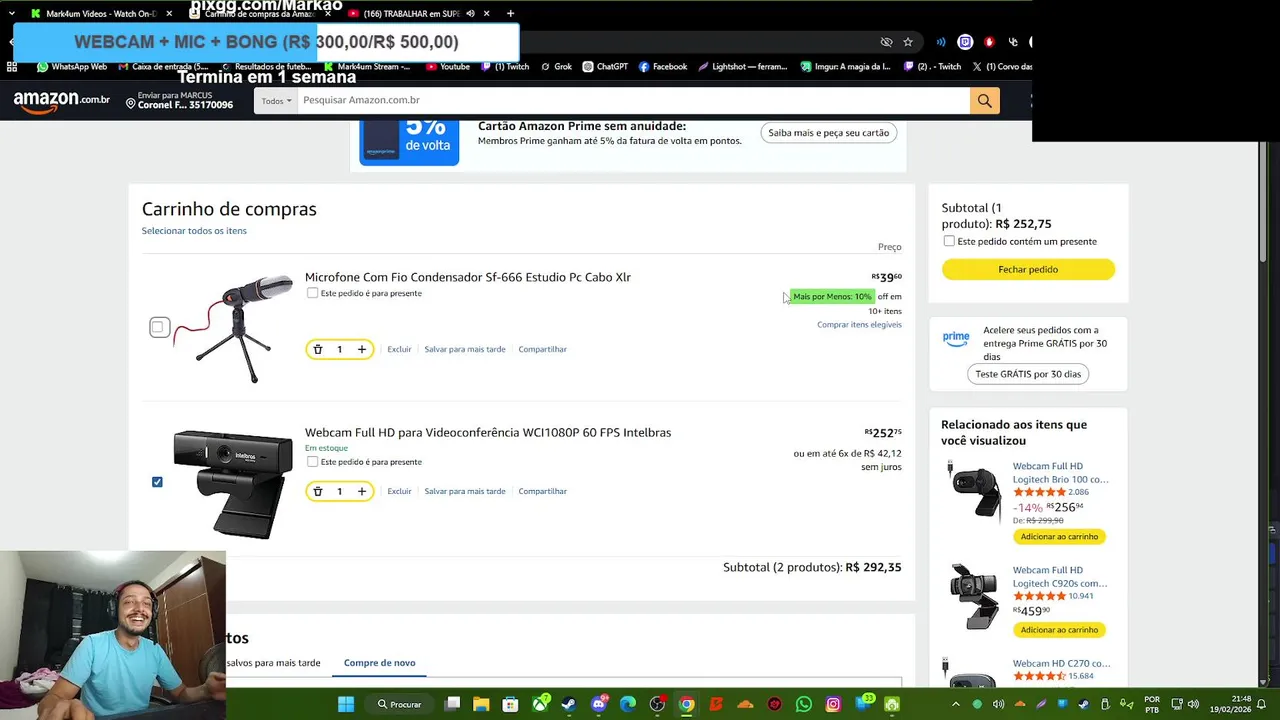Open File Explorer from the taskbar
This screenshot has height=720, width=1280.
pyautogui.click(x=481, y=704)
